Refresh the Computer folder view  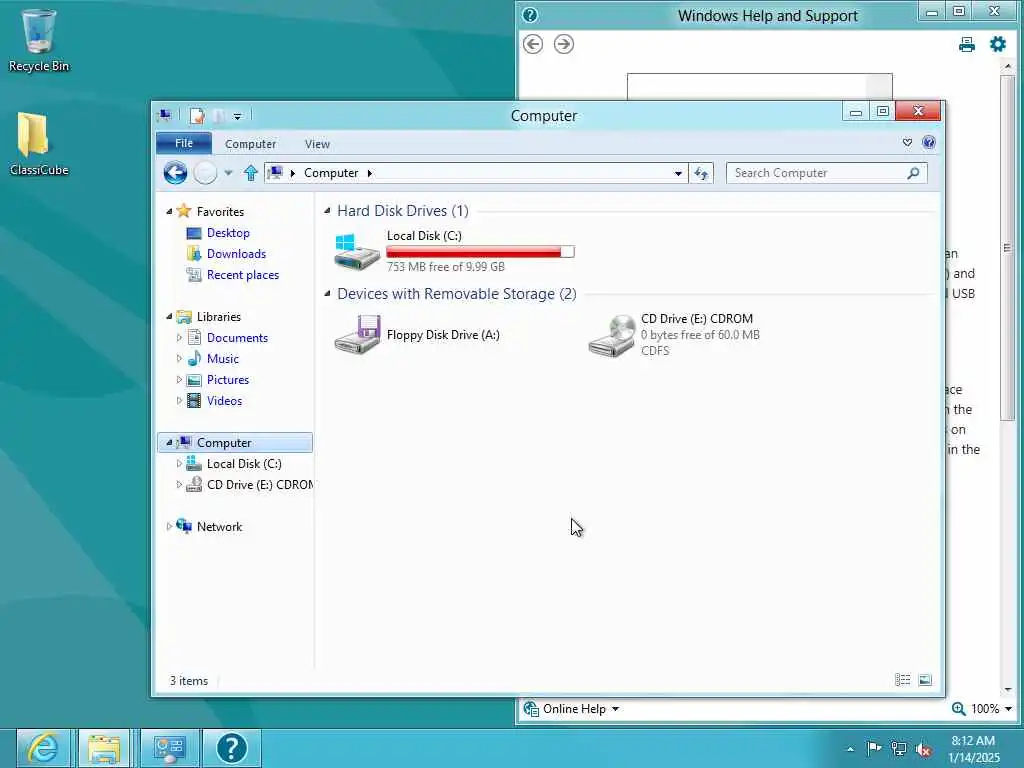(701, 173)
